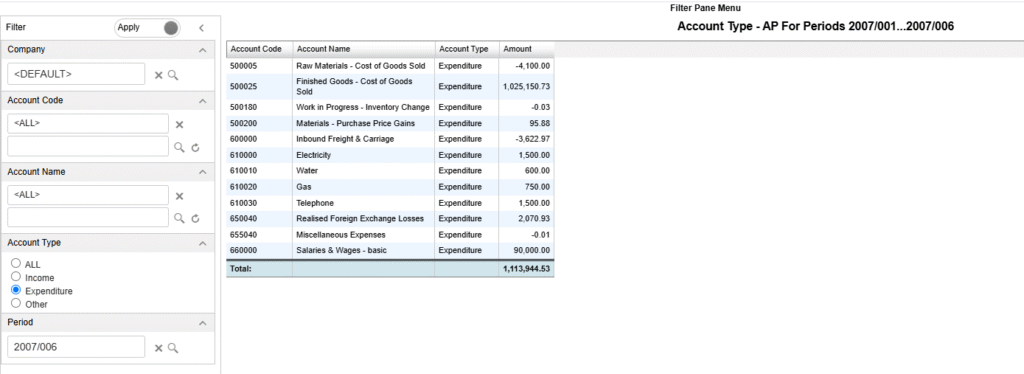Select account code 655040 cell
The width and height of the screenshot is (1024, 374).
point(259,235)
